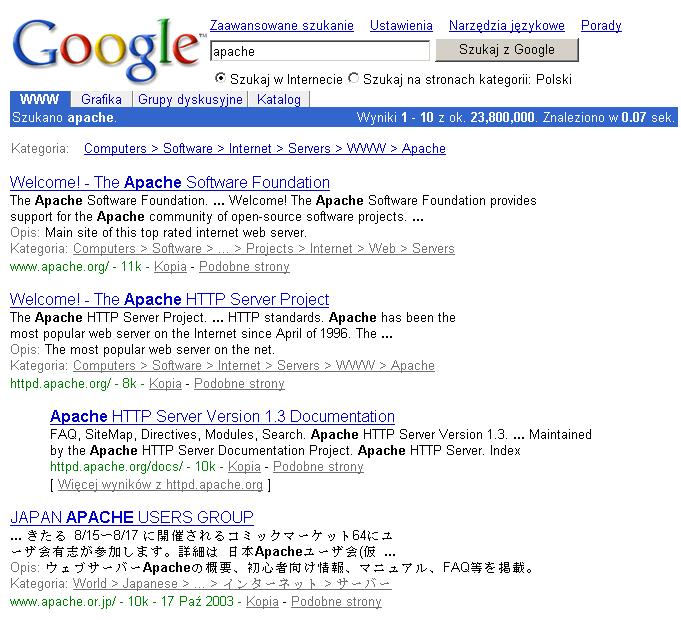Click Szukaj z Google button

(x=506, y=49)
